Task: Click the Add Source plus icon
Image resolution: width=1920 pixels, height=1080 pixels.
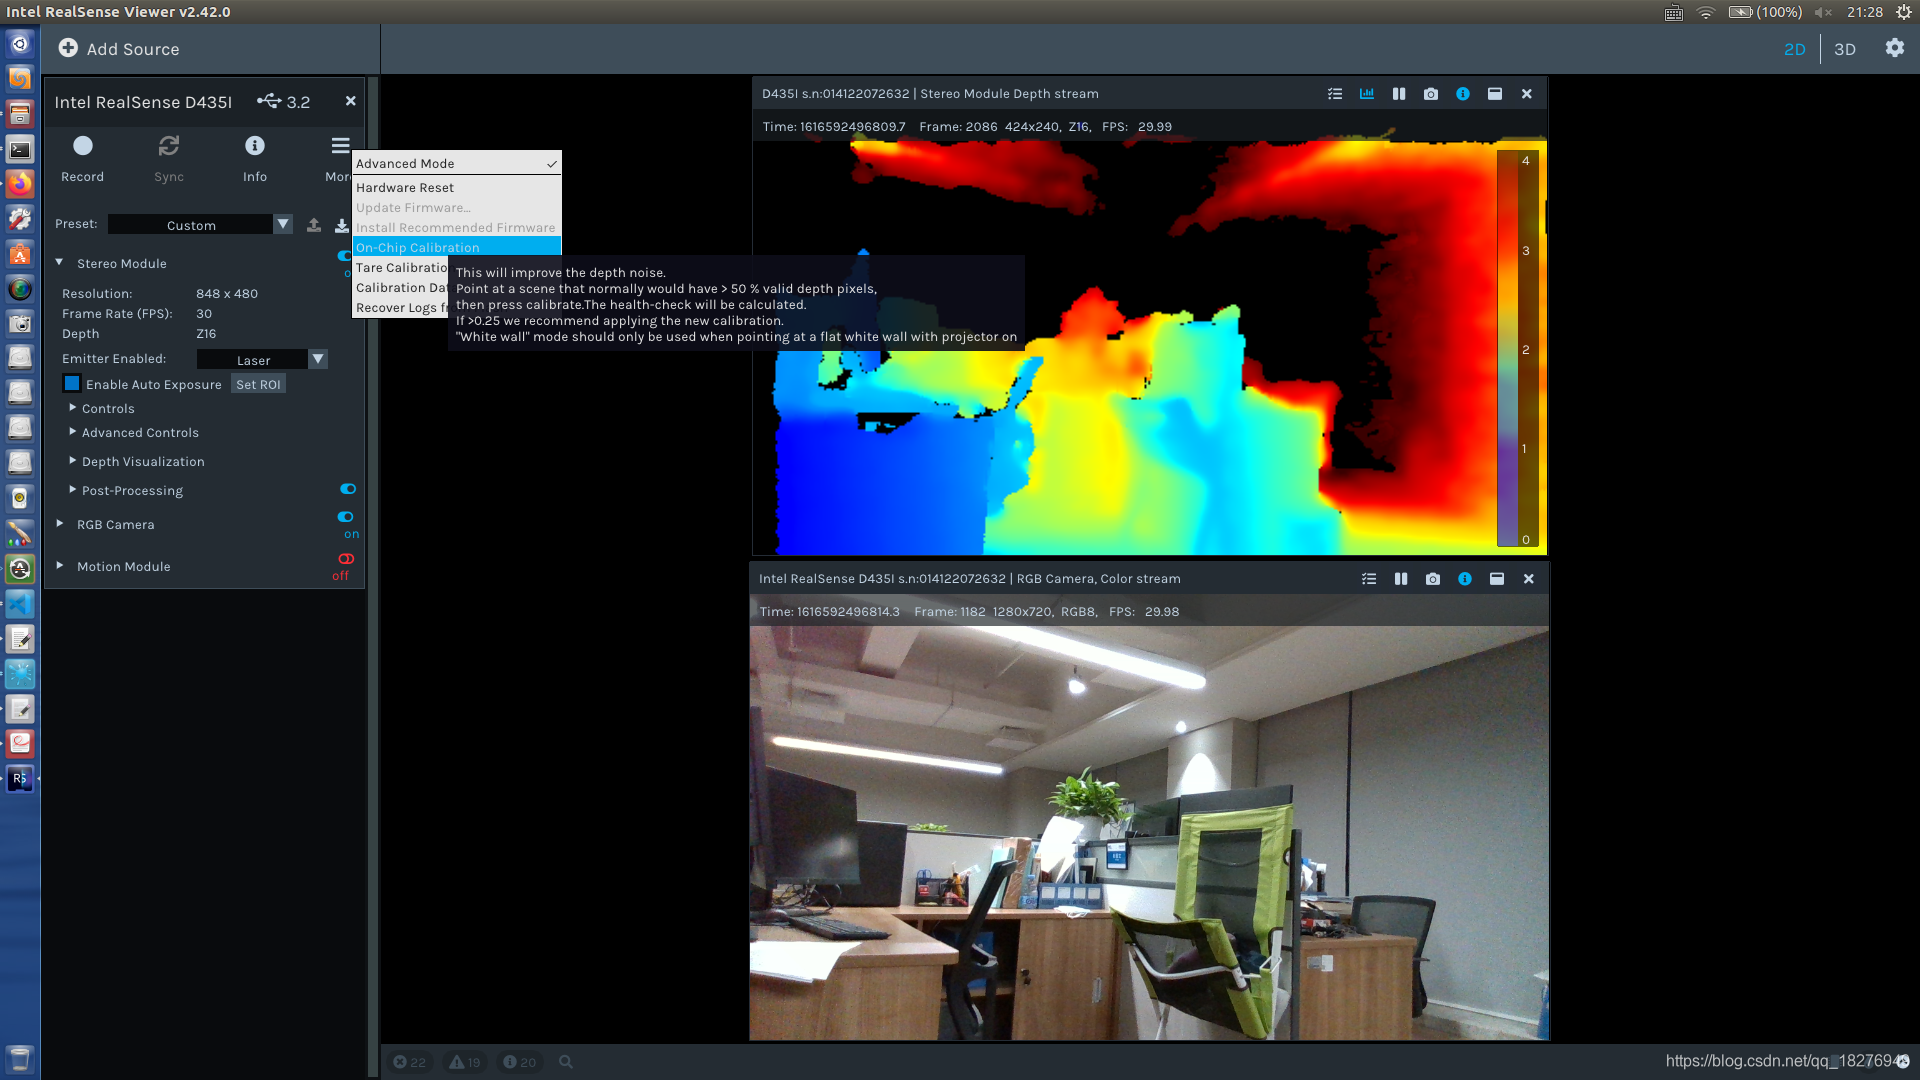Action: pyautogui.click(x=68, y=48)
